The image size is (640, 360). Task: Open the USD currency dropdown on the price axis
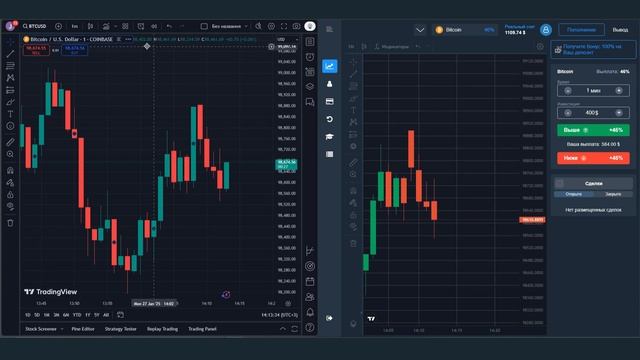(x=287, y=40)
